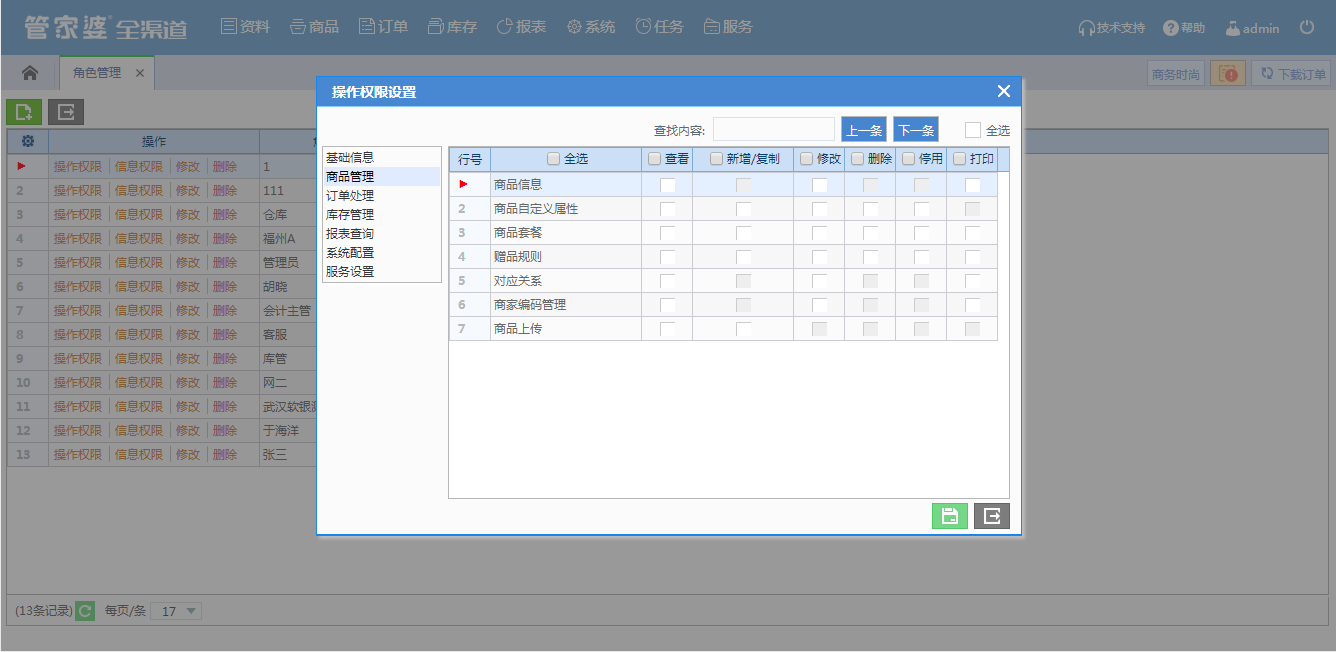This screenshot has height=652, width=1336.
Task: Click the green add new role icon
Action: point(24,112)
